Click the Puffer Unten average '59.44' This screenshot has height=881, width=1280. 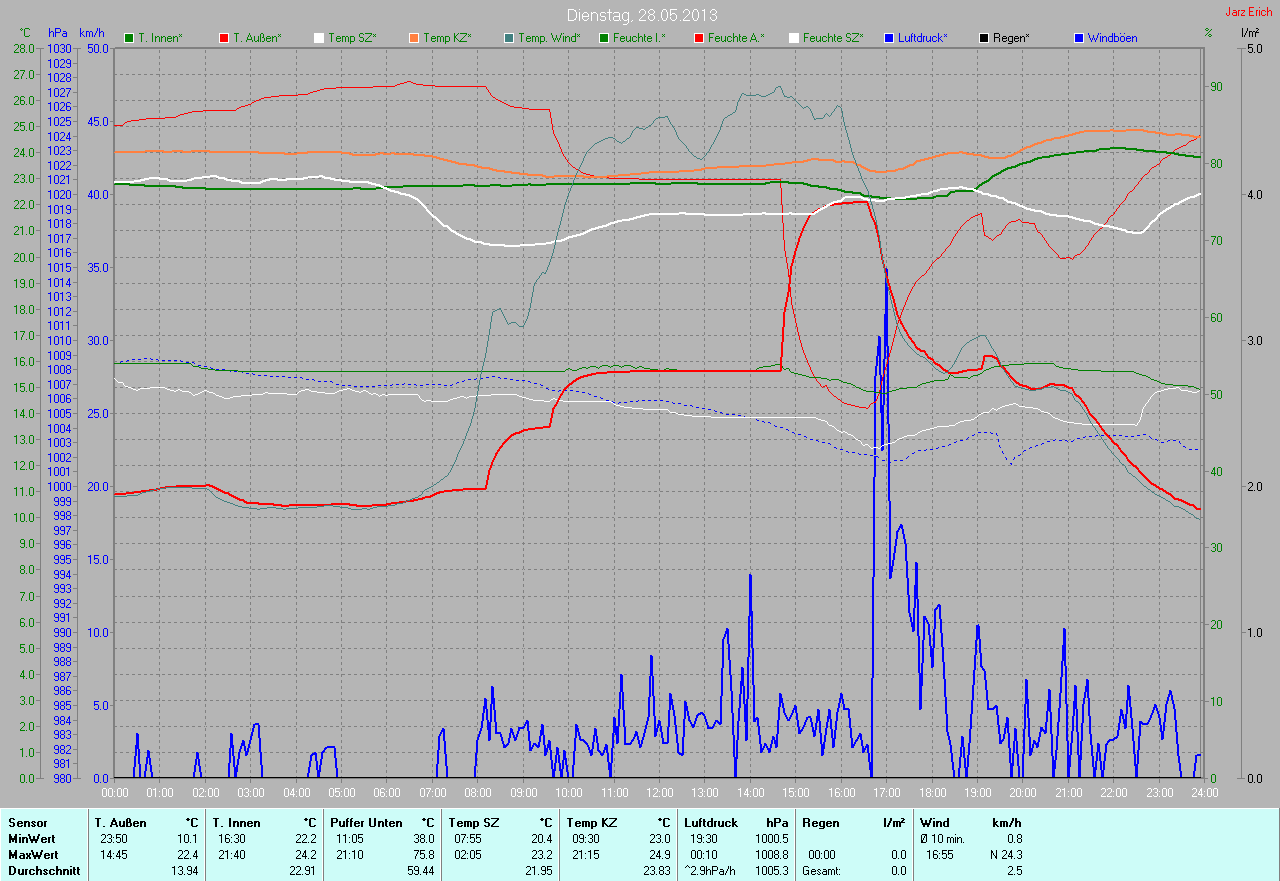(x=421, y=871)
